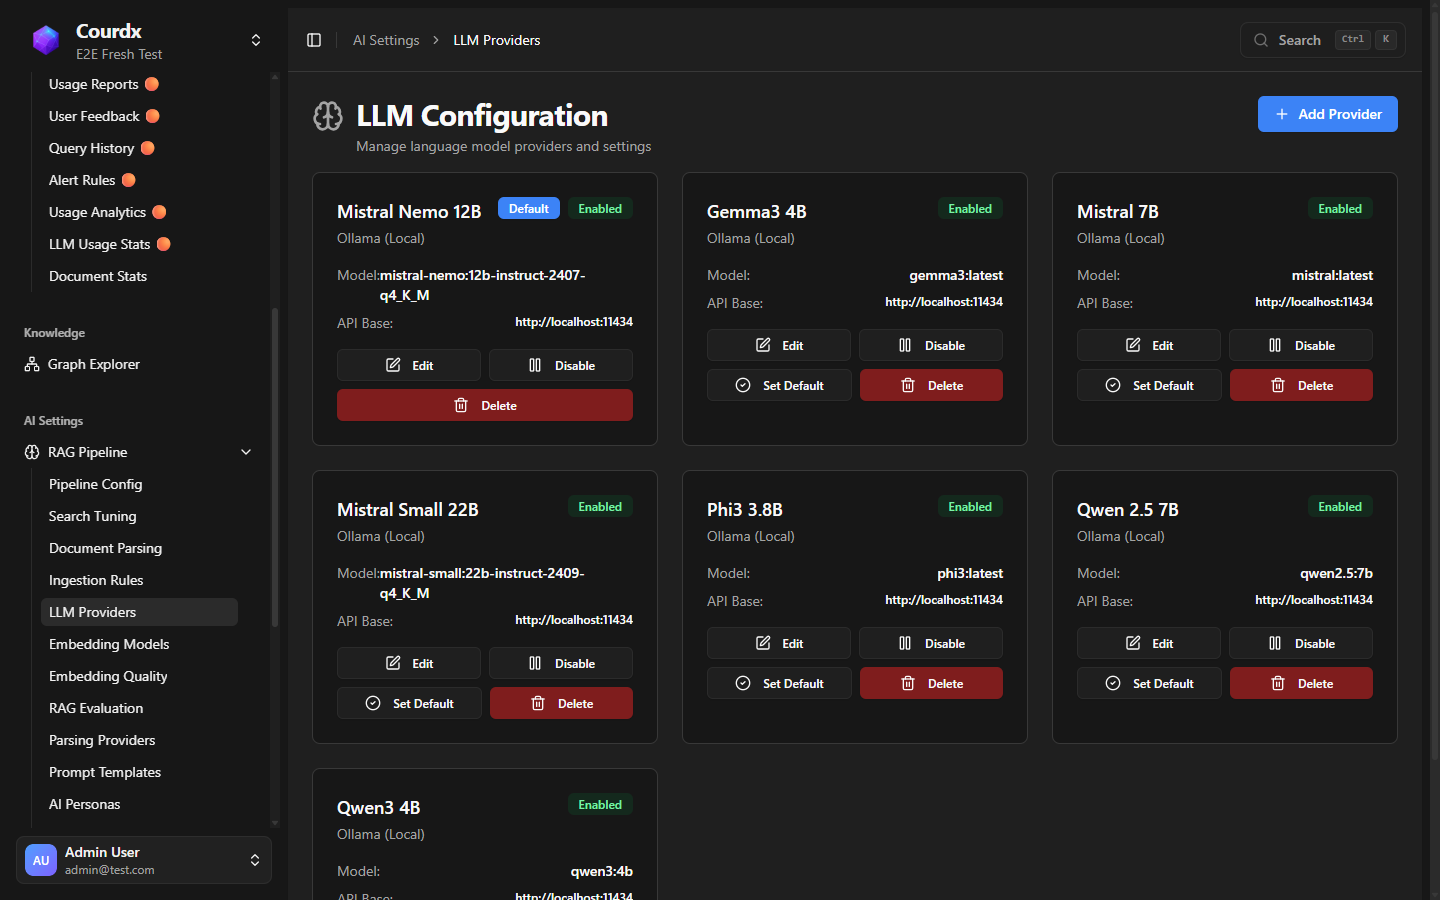Click the orange badge beside Usage Reports
This screenshot has width=1440, height=900.
point(152,84)
